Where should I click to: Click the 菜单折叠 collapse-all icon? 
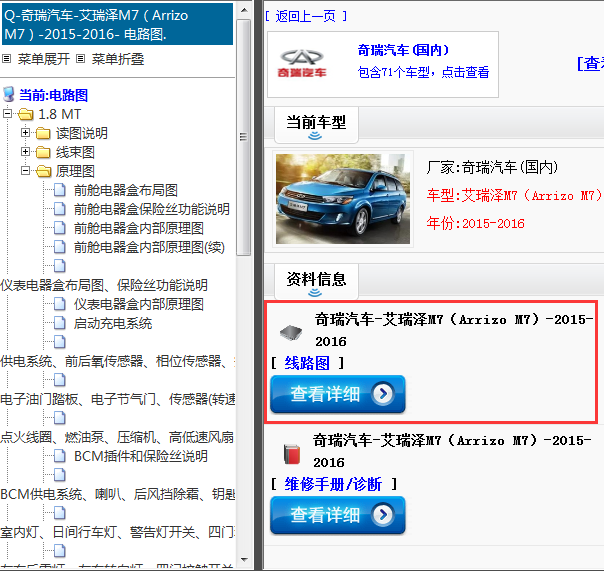(80, 59)
